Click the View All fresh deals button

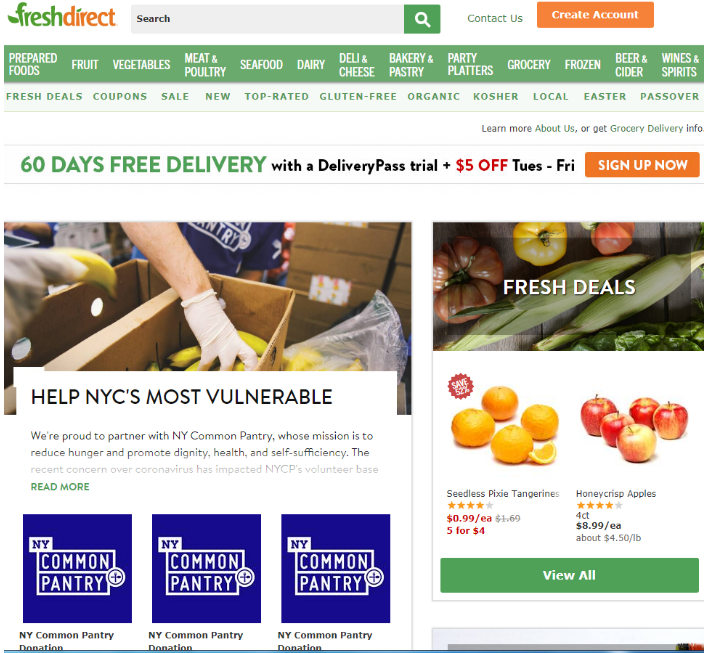(569, 575)
